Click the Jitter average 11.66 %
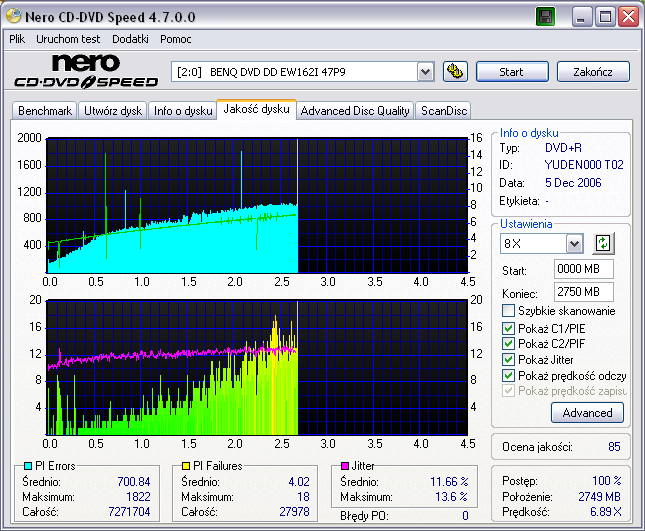 click(x=449, y=482)
